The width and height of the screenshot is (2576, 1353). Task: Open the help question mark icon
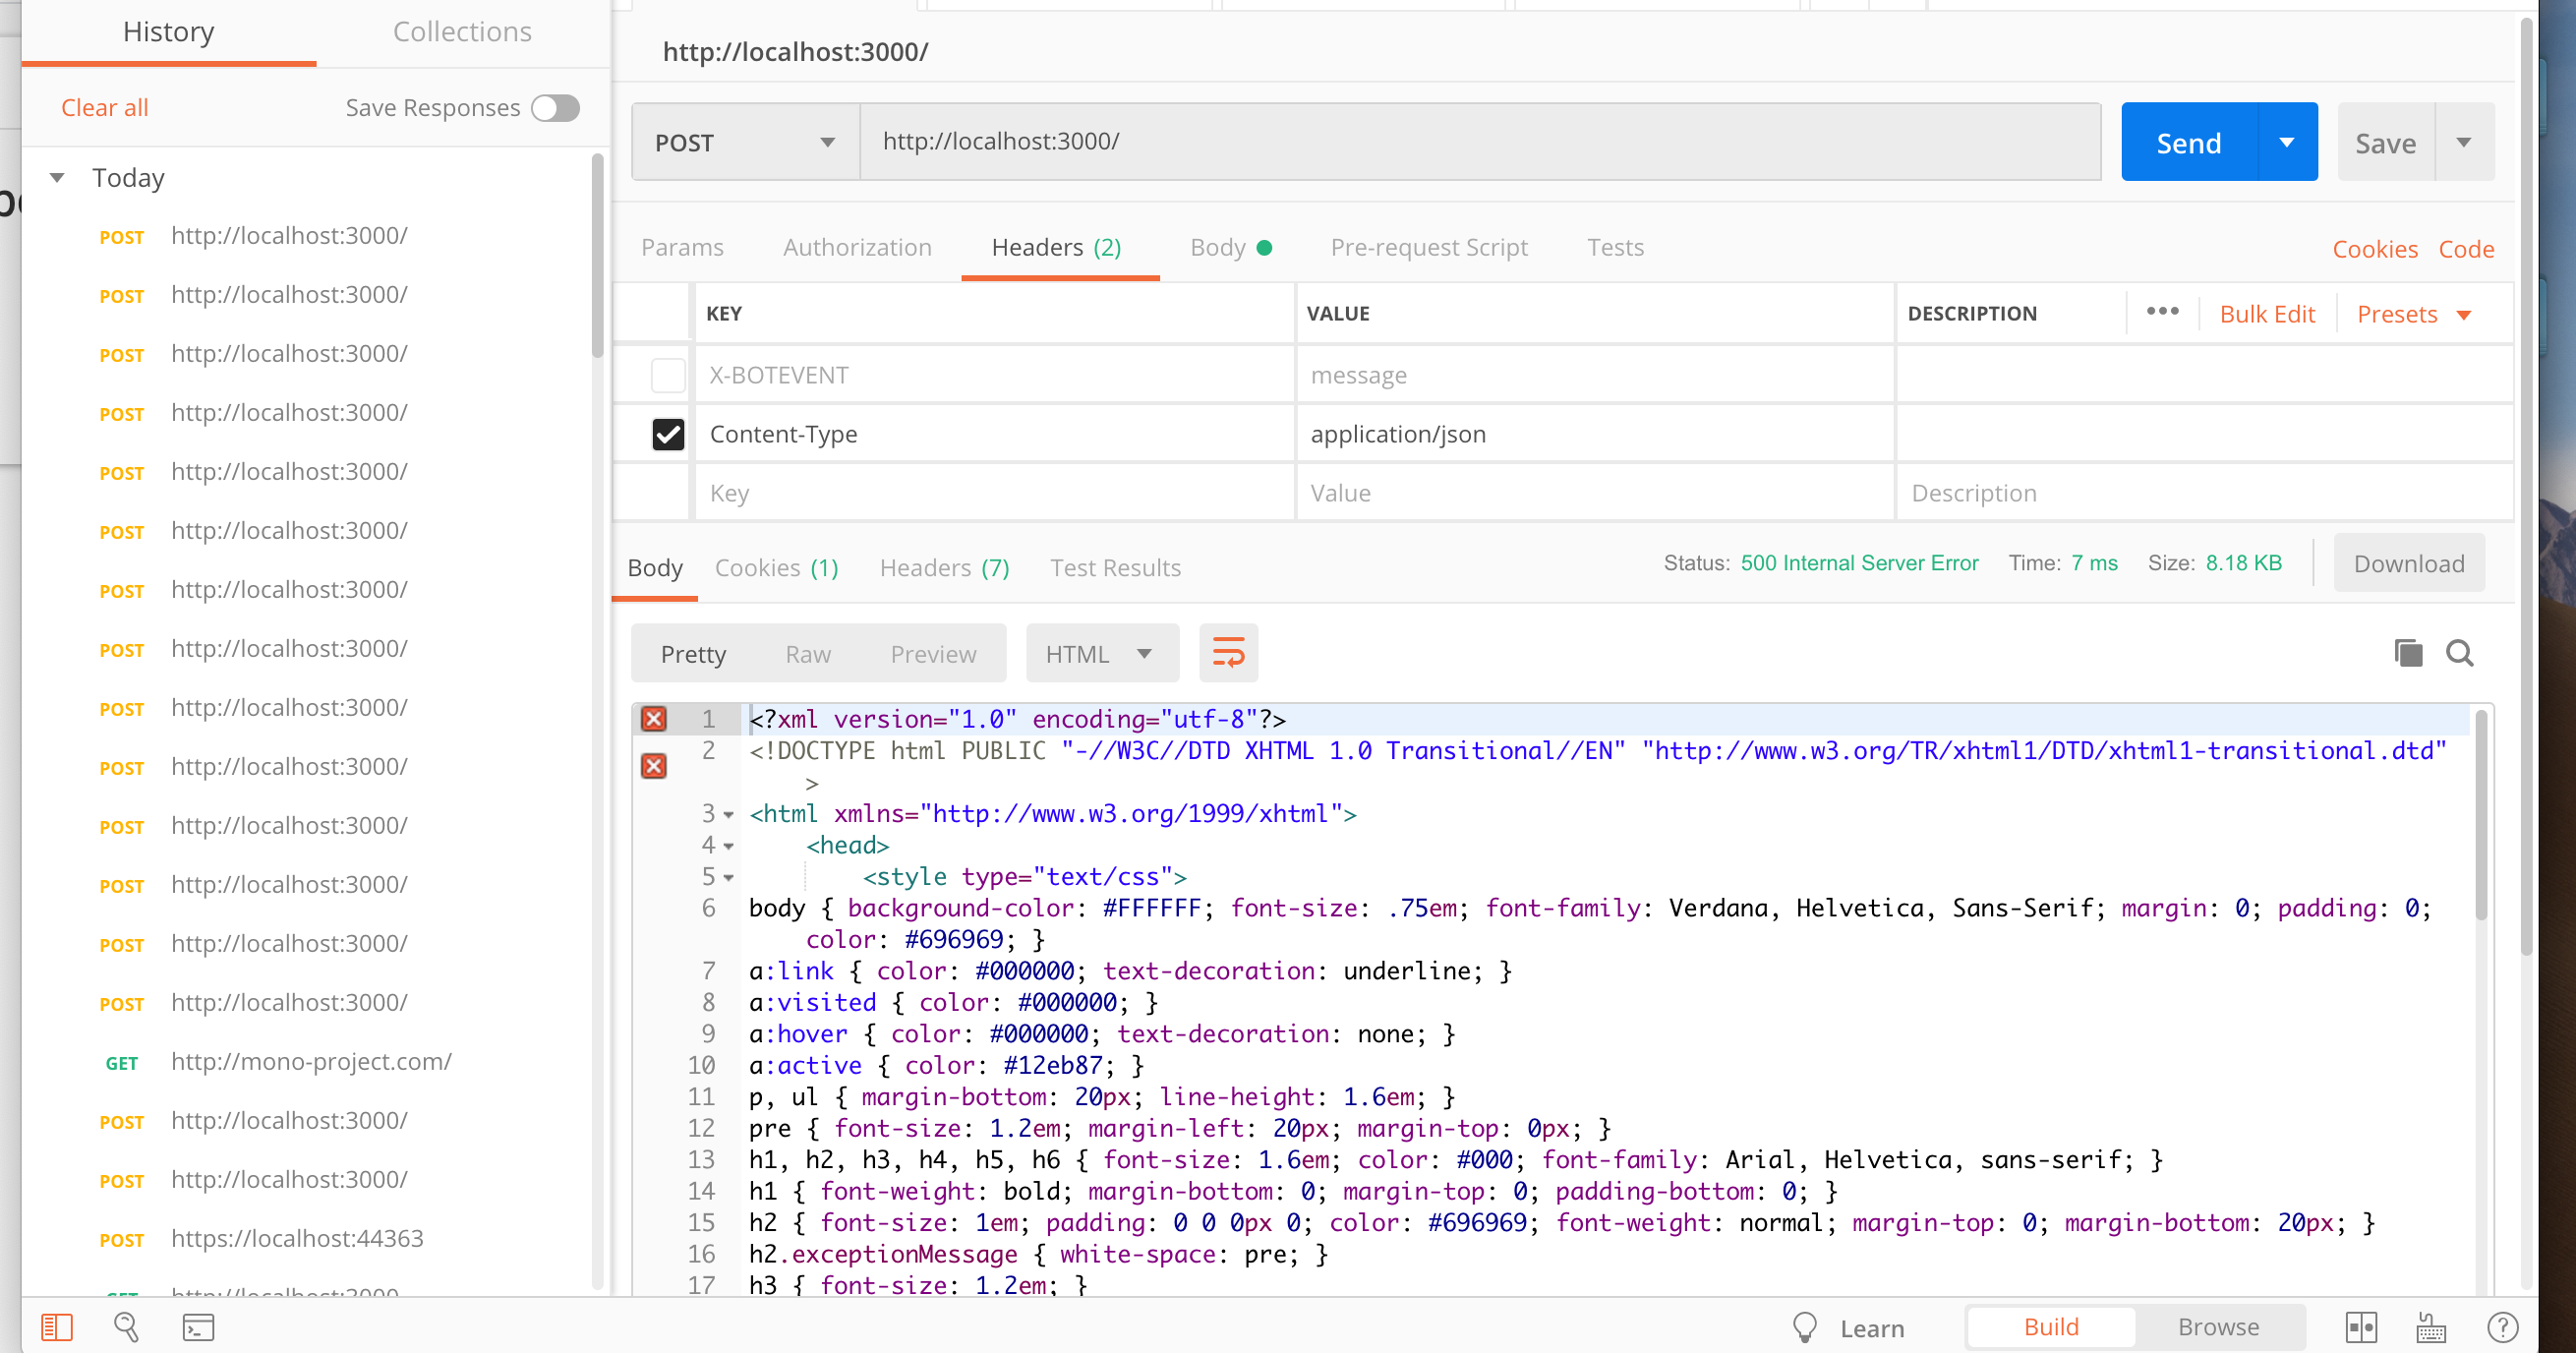point(2502,1327)
